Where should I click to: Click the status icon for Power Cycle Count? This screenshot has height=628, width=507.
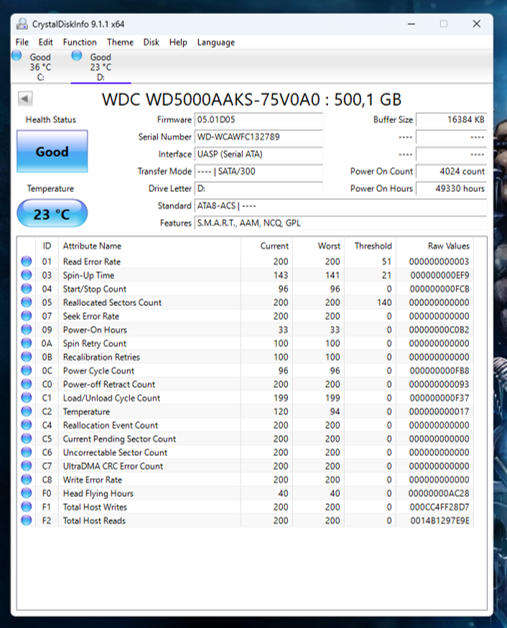(26, 370)
